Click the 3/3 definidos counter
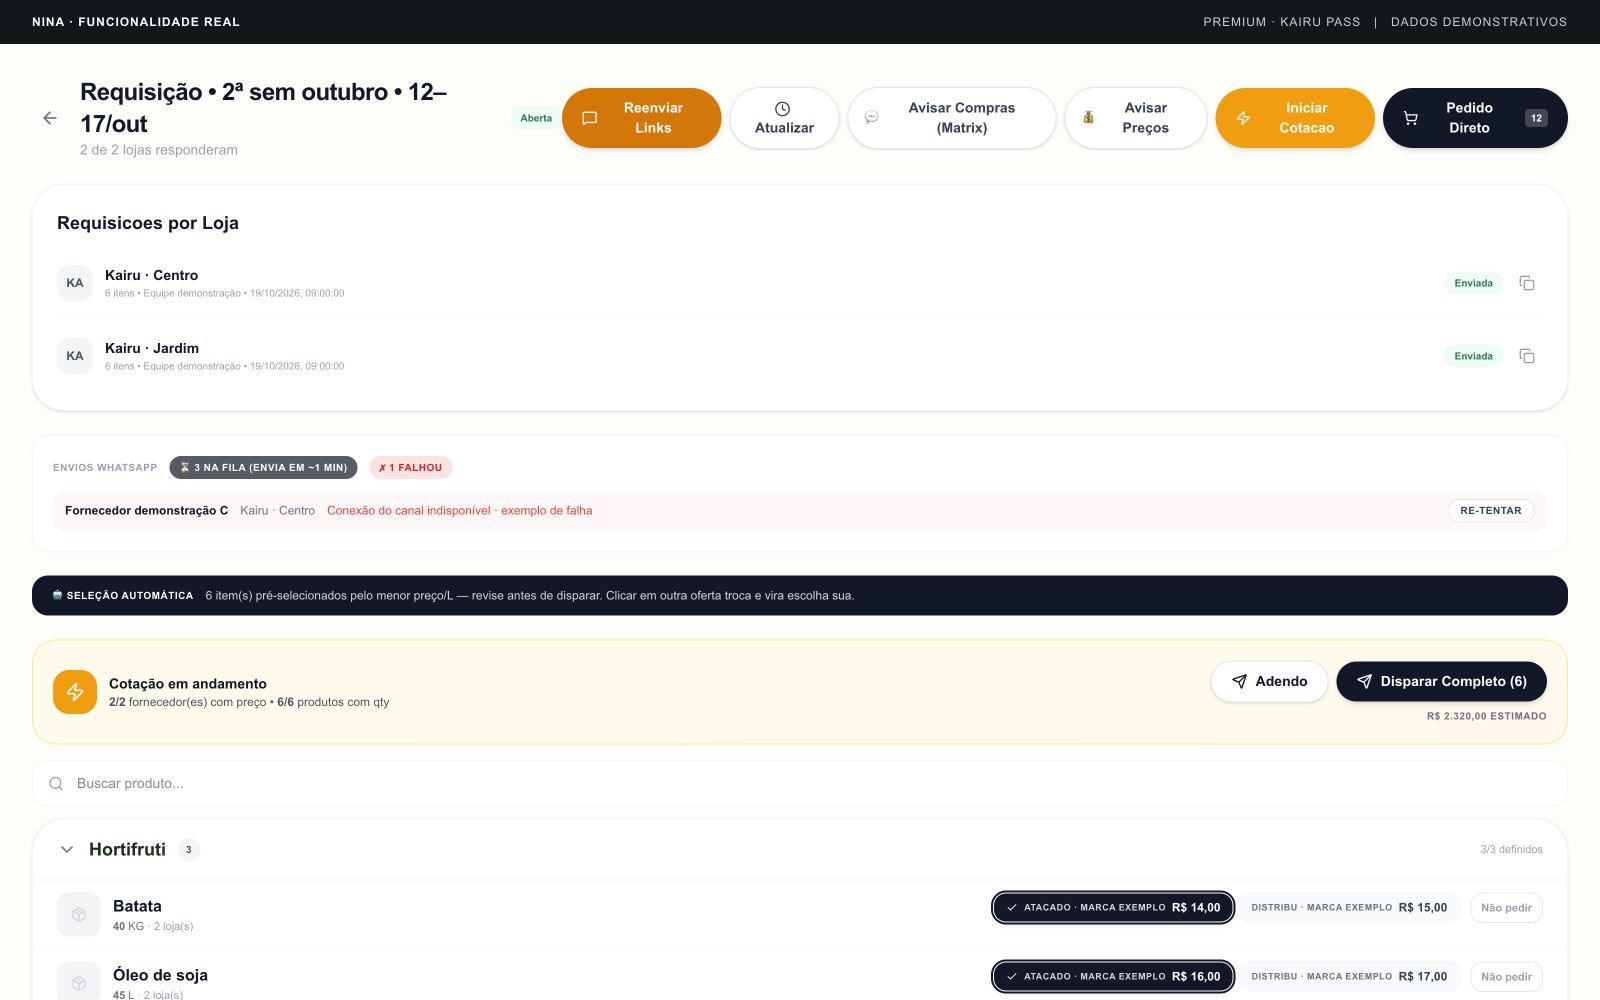 (1511, 849)
